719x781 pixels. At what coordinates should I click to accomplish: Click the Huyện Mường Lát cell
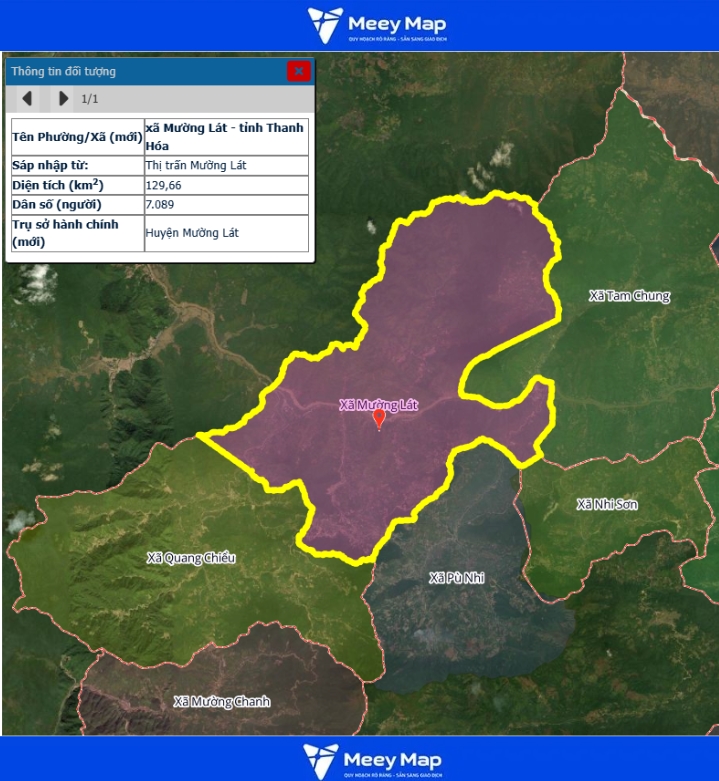(x=192, y=233)
